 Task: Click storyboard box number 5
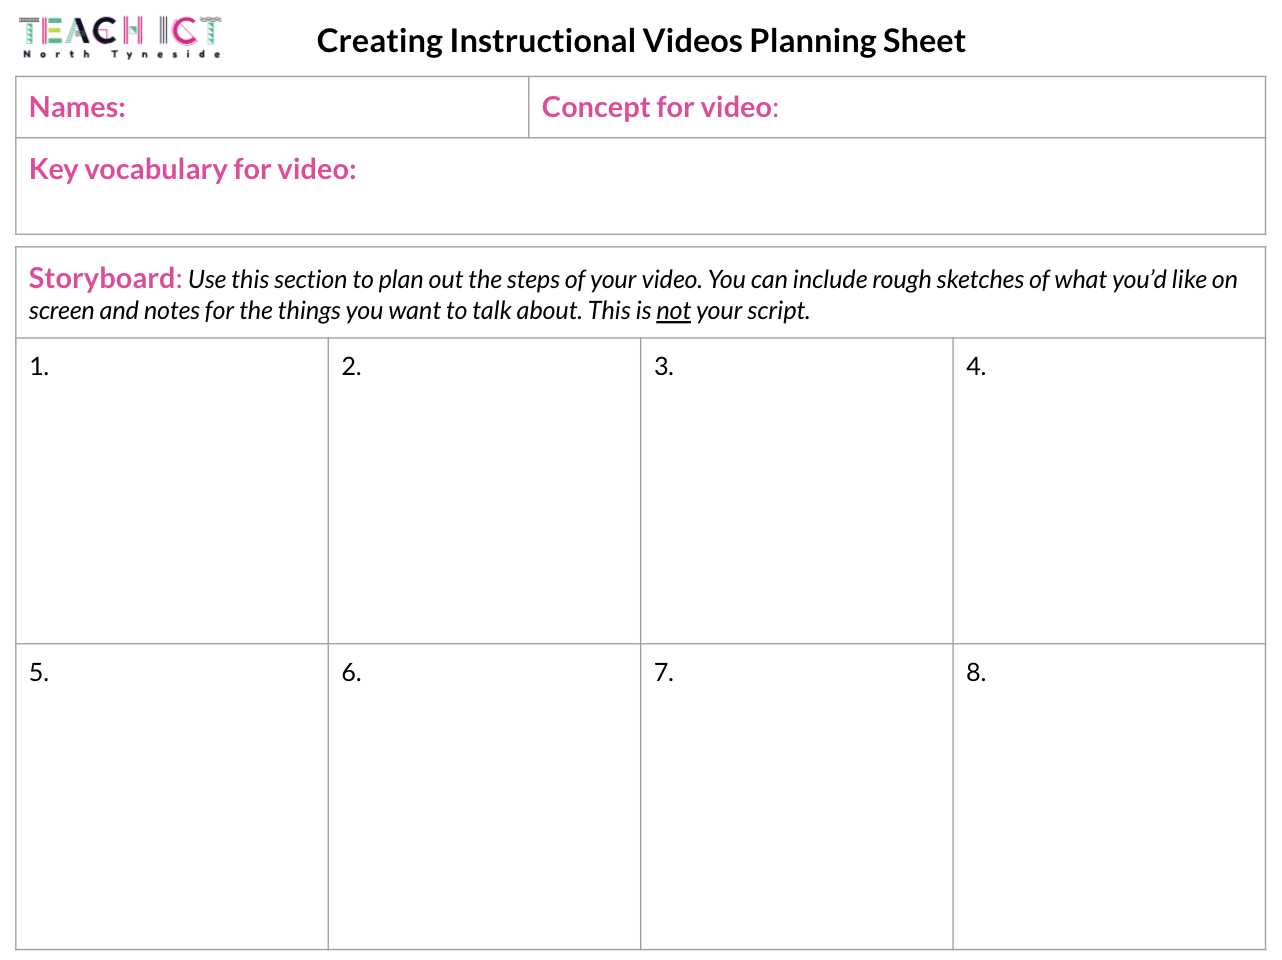click(x=172, y=797)
